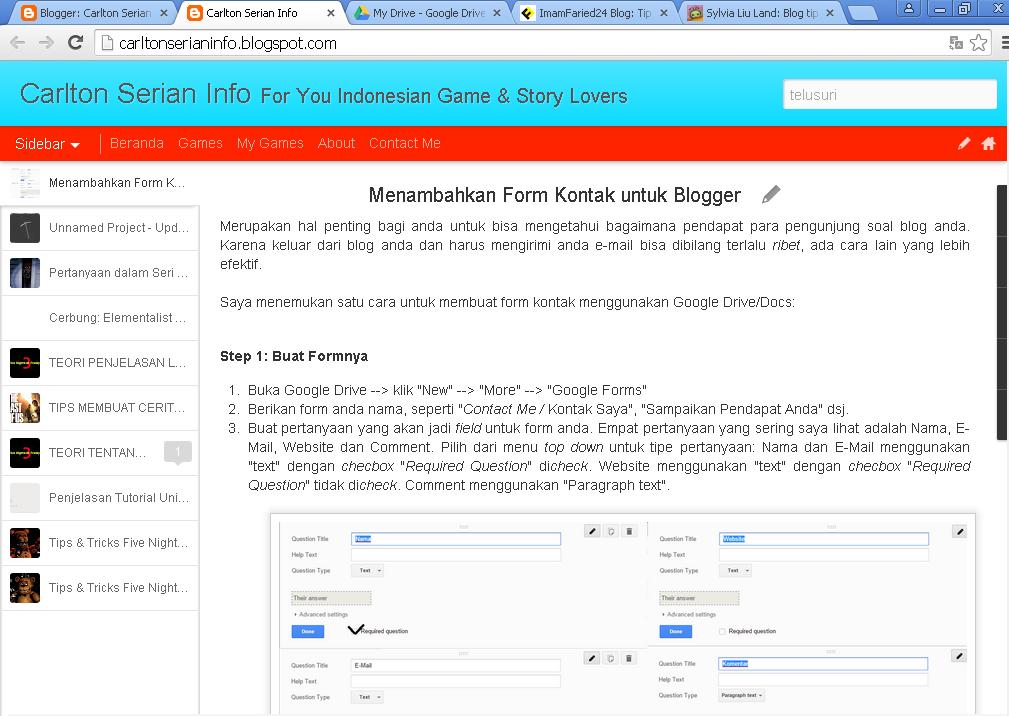Reload the page with refresh icon
This screenshot has height=716, width=1009.
tap(75, 43)
